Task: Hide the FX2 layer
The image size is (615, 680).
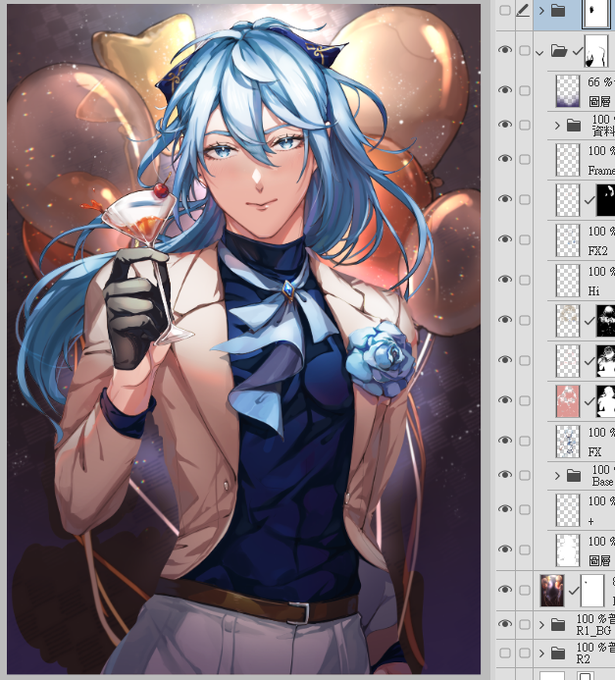Action: (x=505, y=239)
